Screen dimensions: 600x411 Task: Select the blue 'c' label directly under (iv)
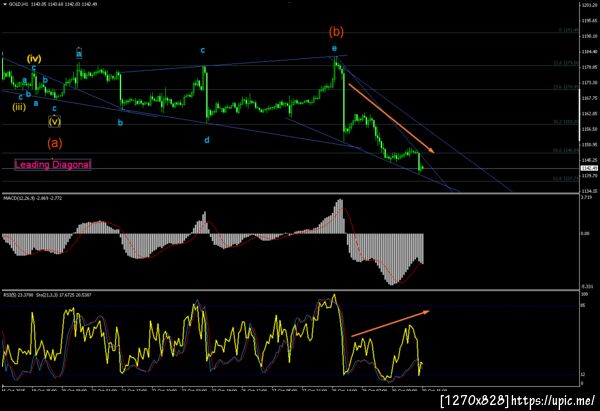pos(34,68)
